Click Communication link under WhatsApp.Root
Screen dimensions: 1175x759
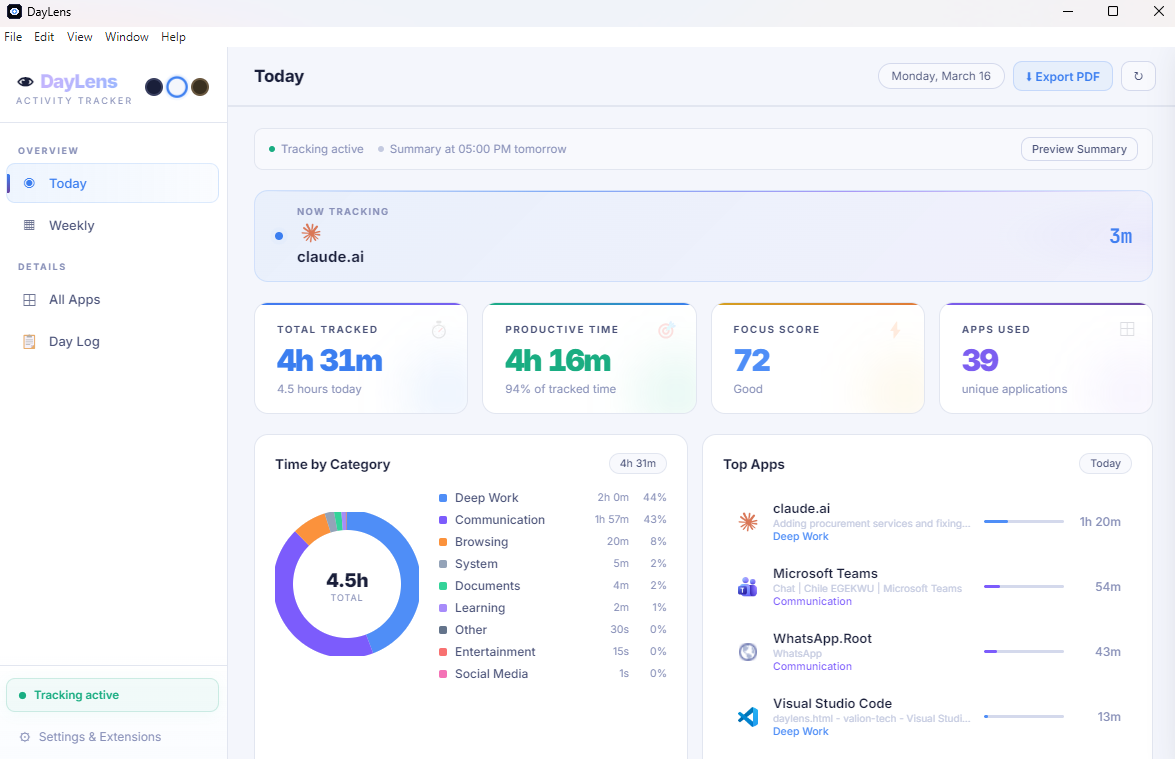pos(812,667)
